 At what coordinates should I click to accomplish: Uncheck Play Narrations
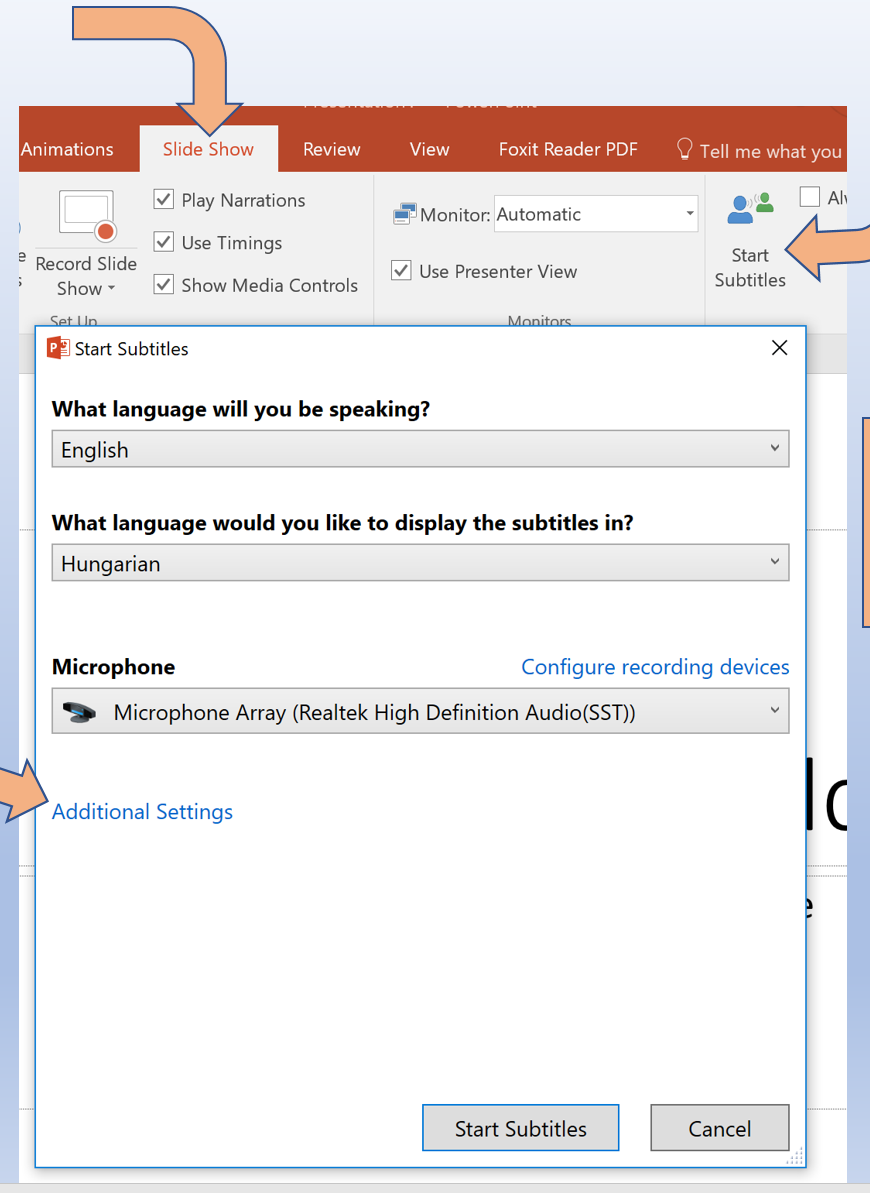(x=163, y=199)
